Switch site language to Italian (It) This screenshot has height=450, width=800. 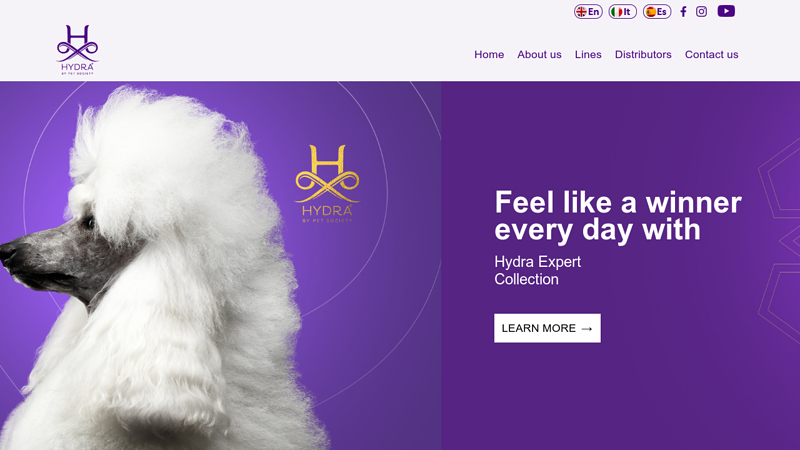(622, 11)
